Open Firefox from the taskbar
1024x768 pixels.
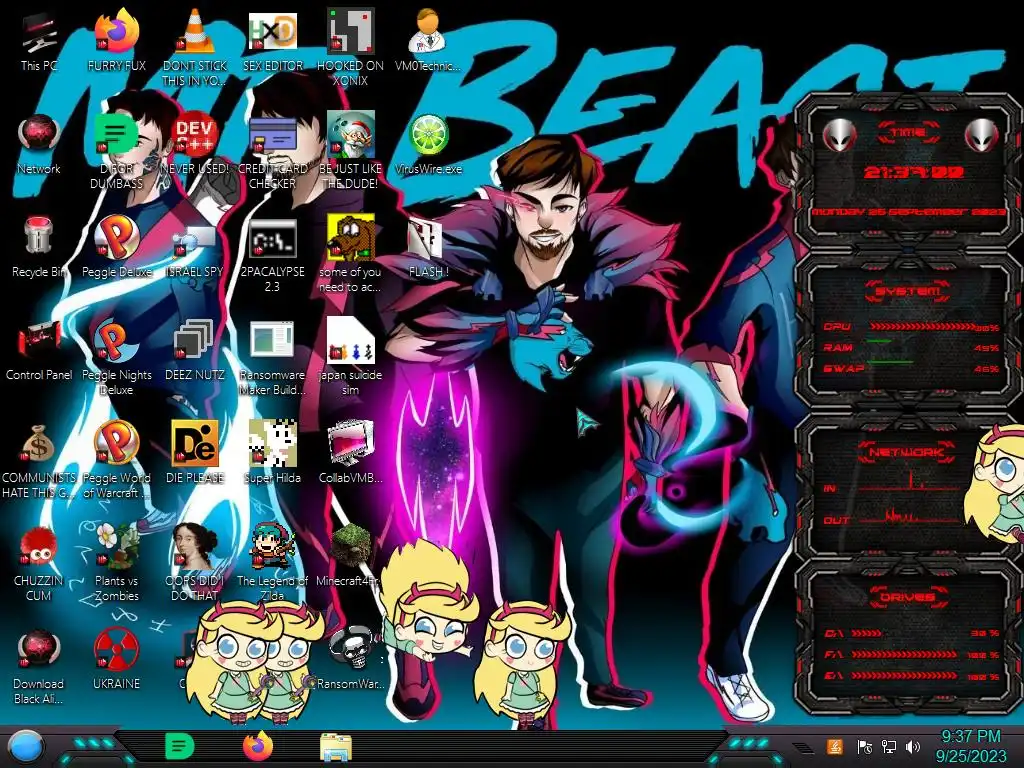pyautogui.click(x=258, y=746)
